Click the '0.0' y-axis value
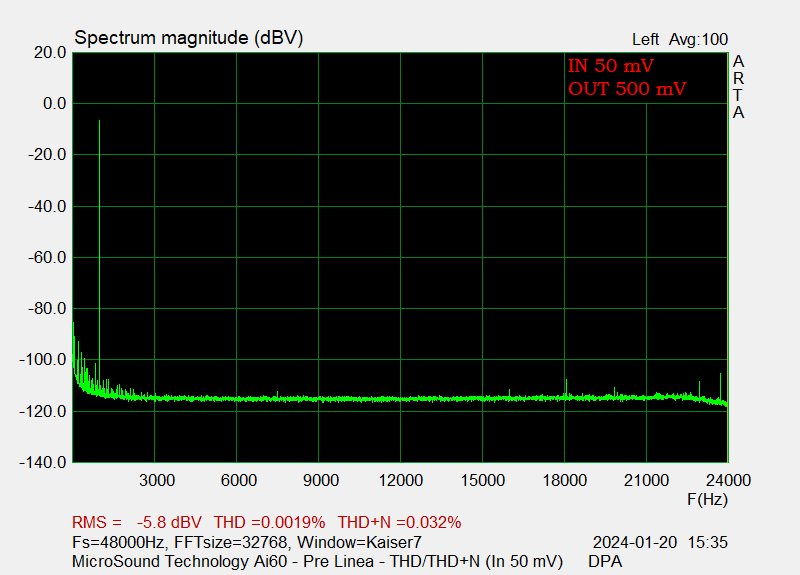Screen dimensions: 800x575 click(x=55, y=104)
